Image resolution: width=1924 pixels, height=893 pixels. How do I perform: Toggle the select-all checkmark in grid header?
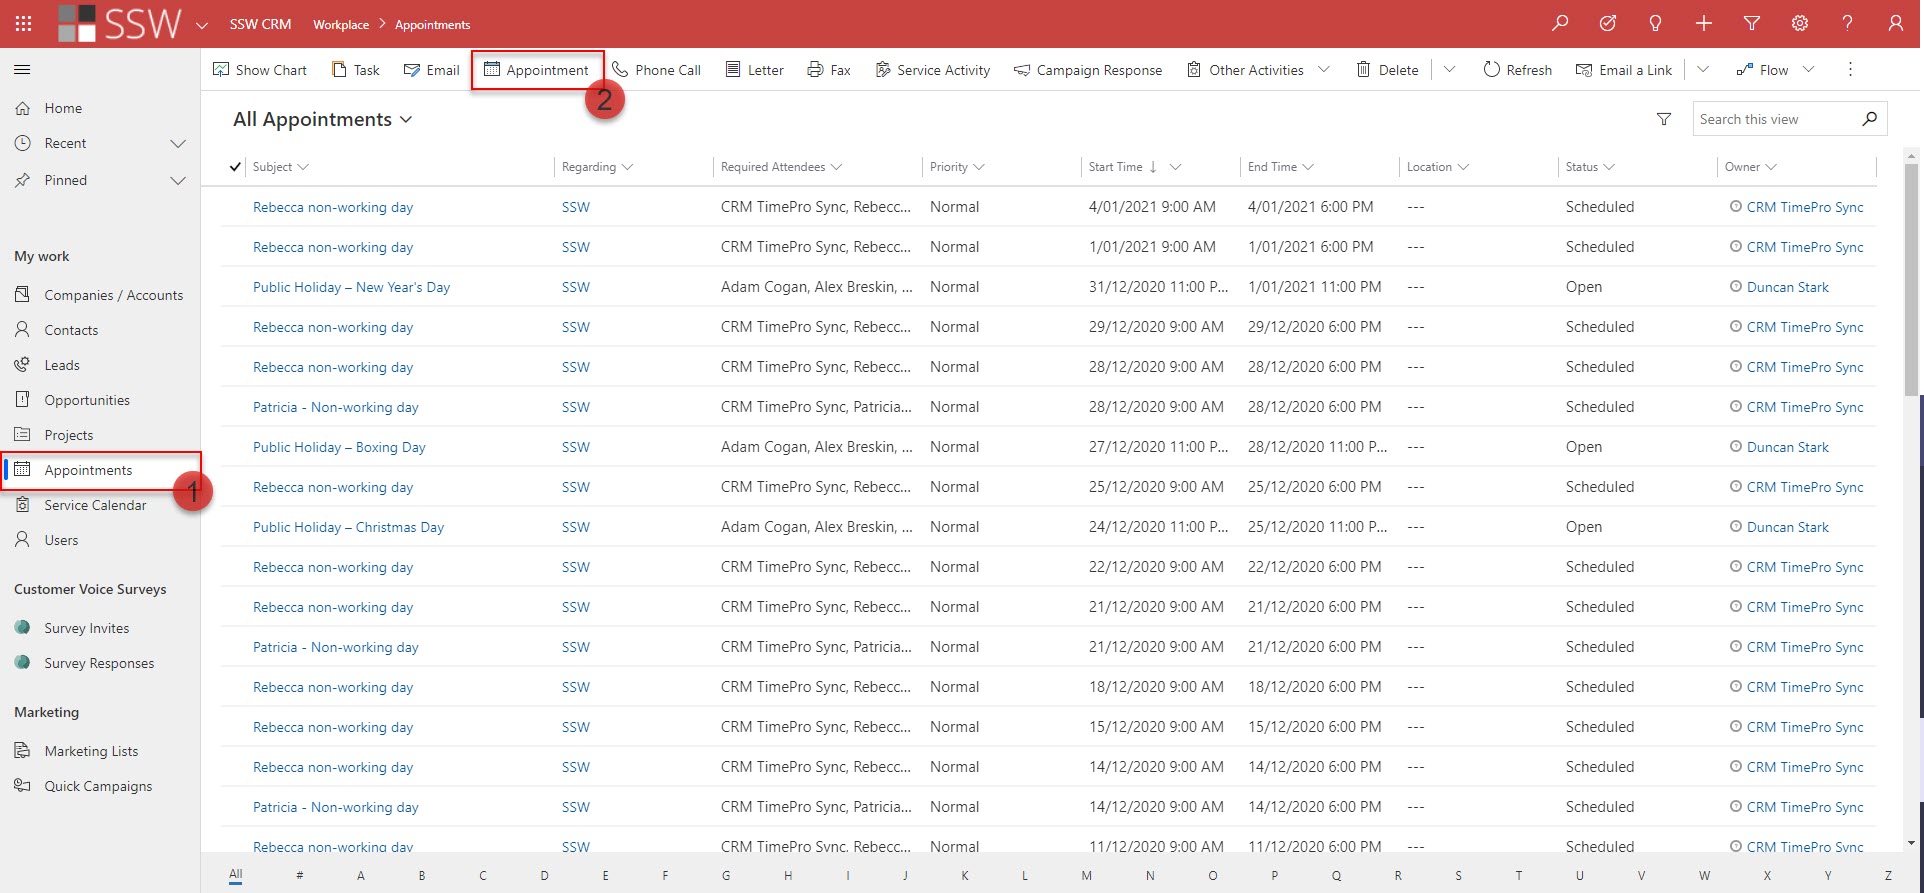[x=235, y=167]
